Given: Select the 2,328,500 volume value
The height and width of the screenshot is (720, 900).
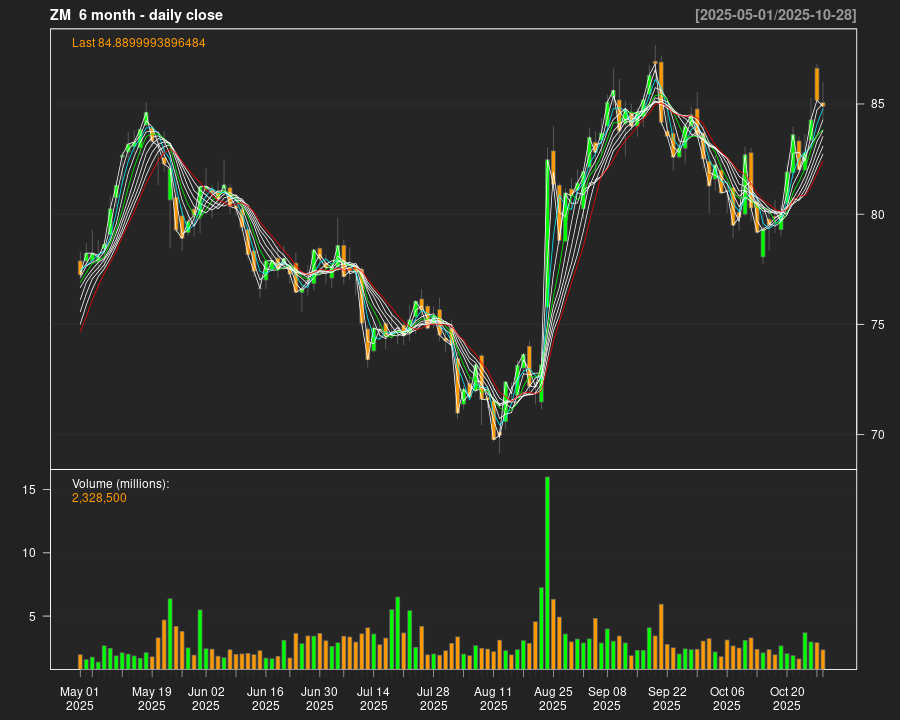Looking at the screenshot, I should coord(99,498).
